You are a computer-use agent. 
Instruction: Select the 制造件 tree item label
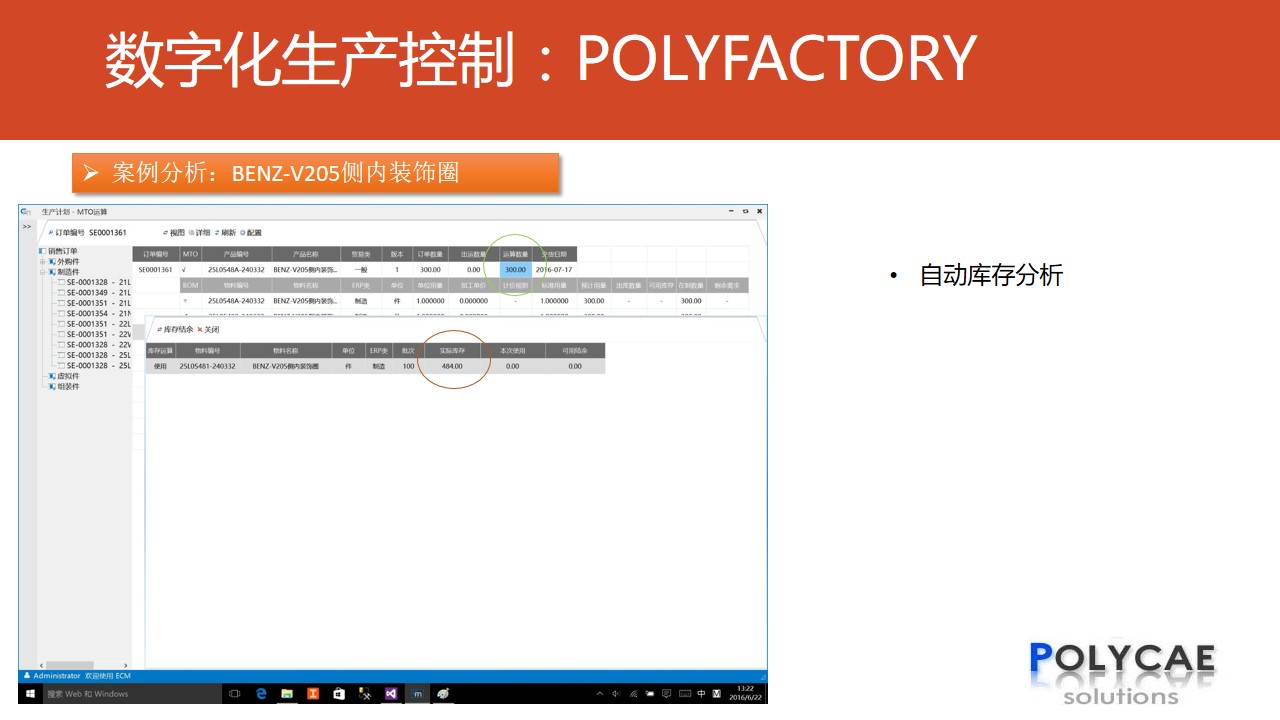pyautogui.click(x=67, y=272)
